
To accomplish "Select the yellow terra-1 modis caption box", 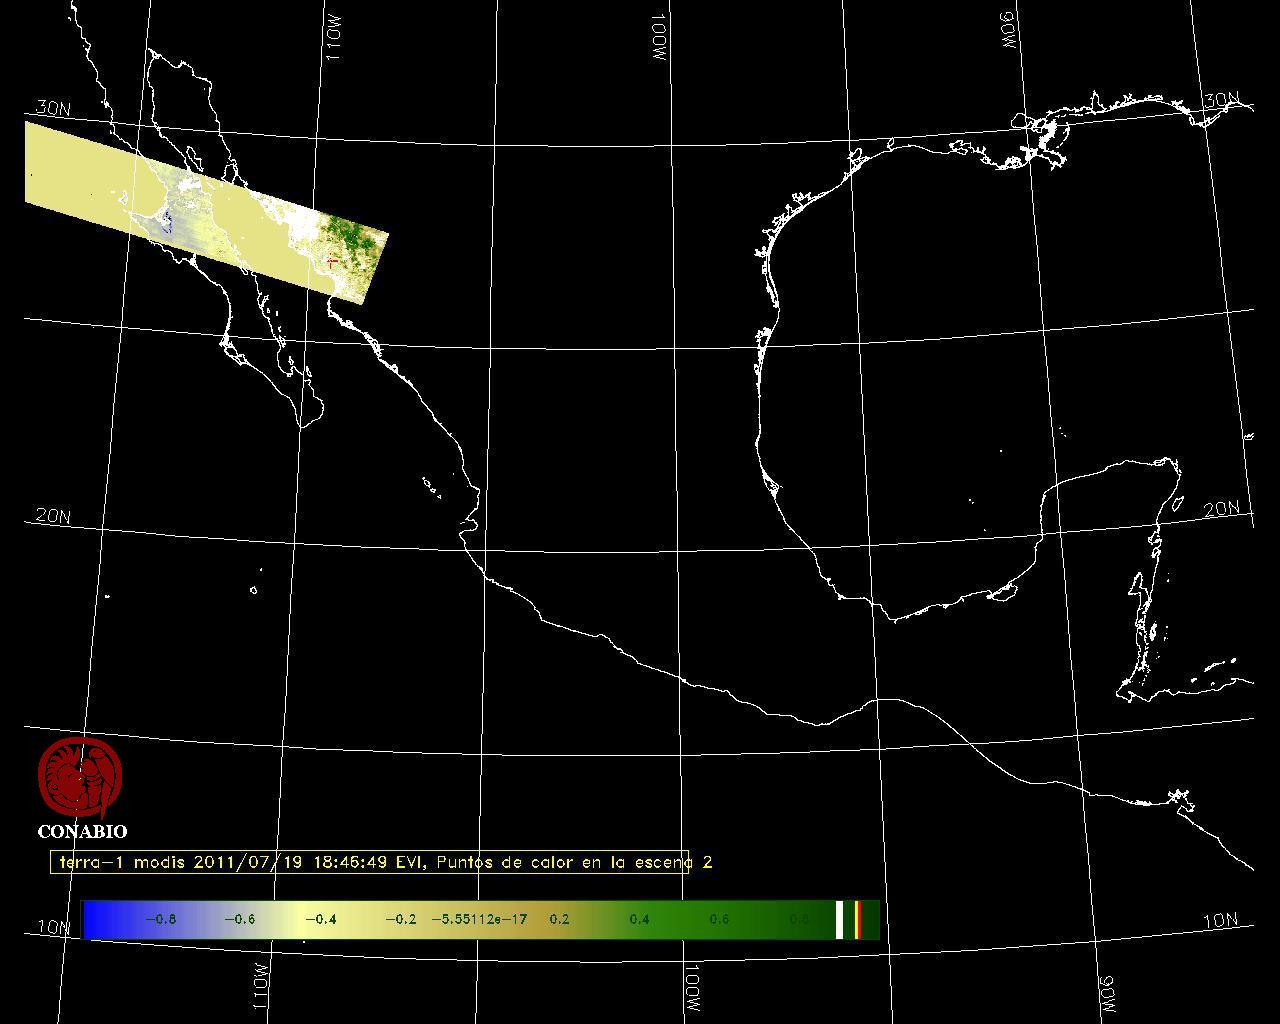I will point(370,862).
